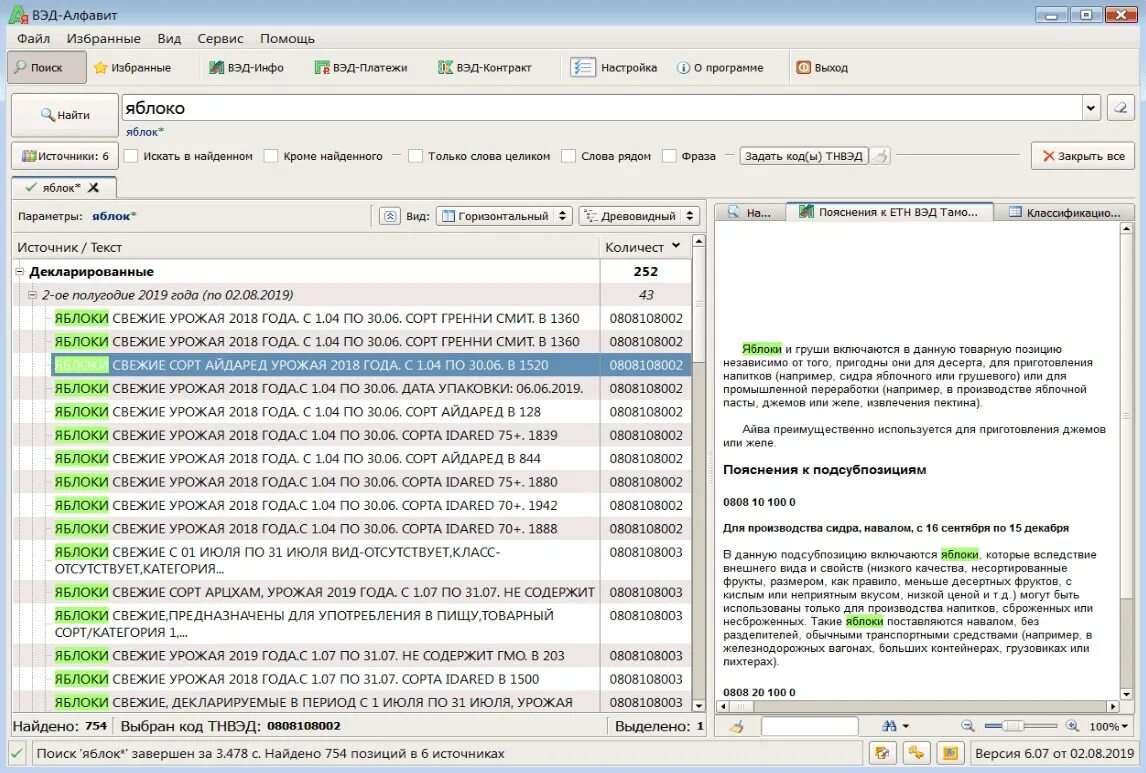
Task: Open the Поиск toolbar section
Action: coord(47,67)
